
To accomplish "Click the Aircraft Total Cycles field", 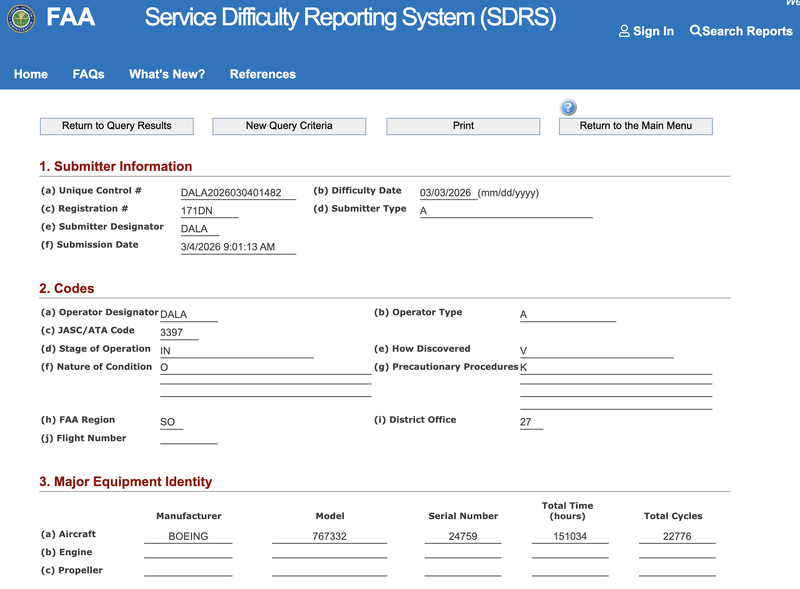I will click(x=677, y=536).
